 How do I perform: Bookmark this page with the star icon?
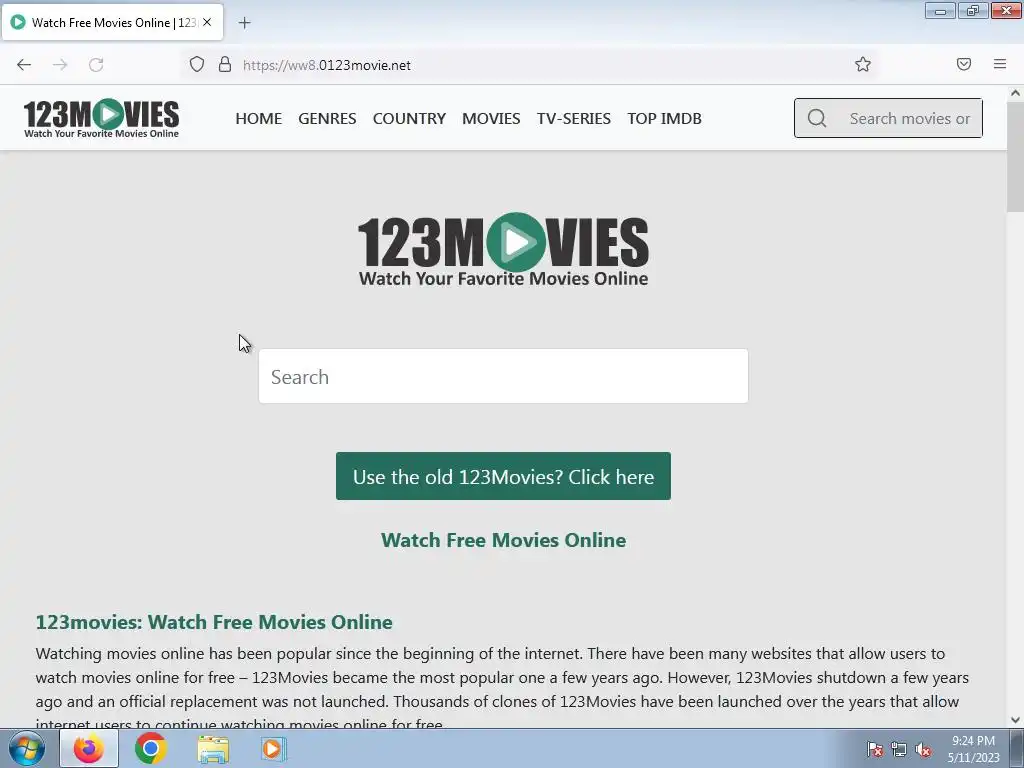863,64
